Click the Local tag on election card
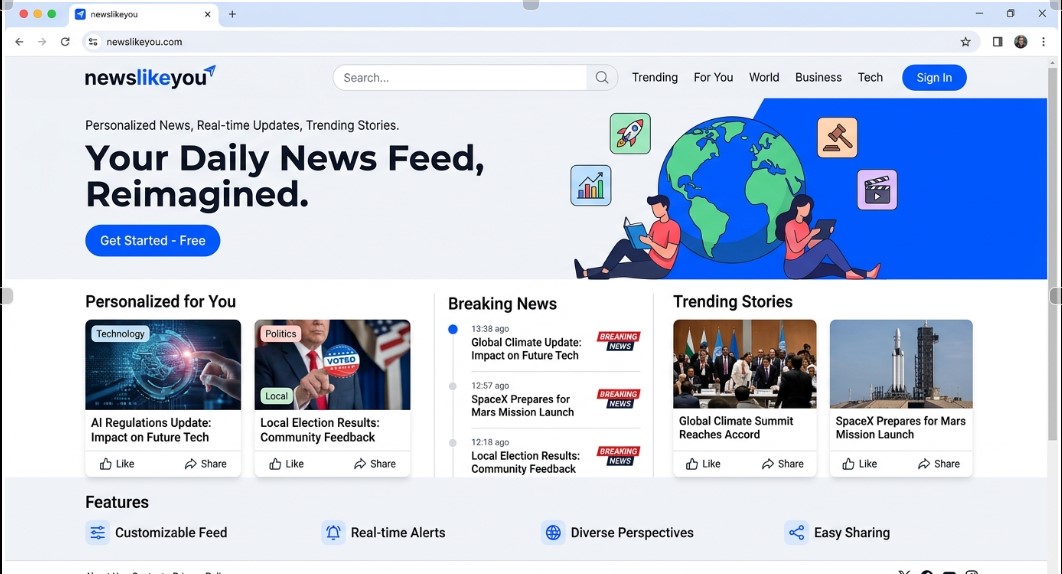The height and width of the screenshot is (574, 1062). pyautogui.click(x=276, y=396)
